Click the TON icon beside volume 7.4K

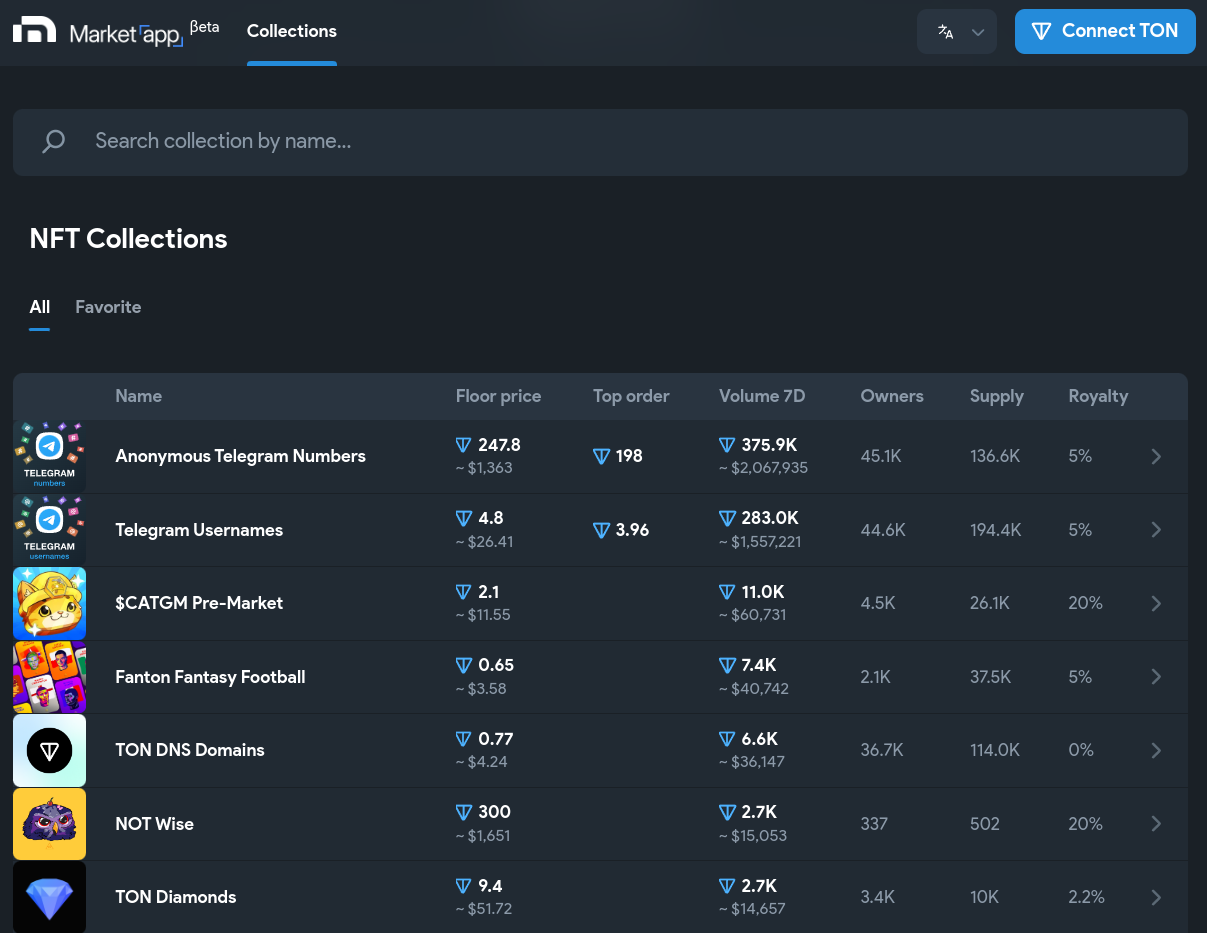727,665
